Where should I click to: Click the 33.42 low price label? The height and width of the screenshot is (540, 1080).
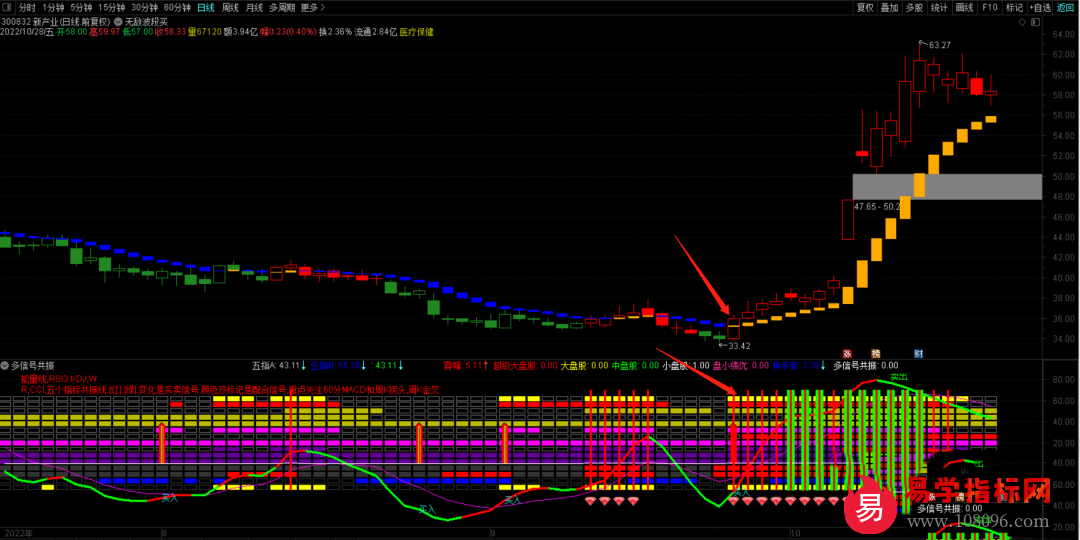739,345
